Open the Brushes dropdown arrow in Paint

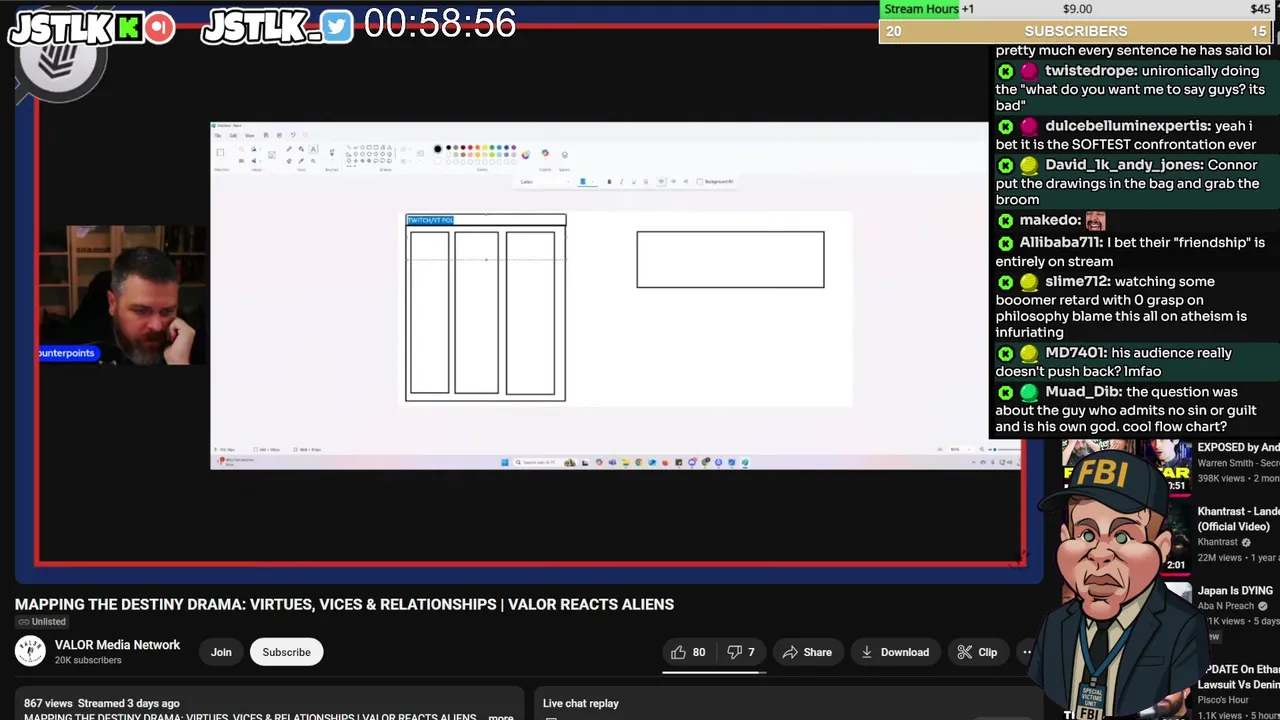(x=332, y=159)
